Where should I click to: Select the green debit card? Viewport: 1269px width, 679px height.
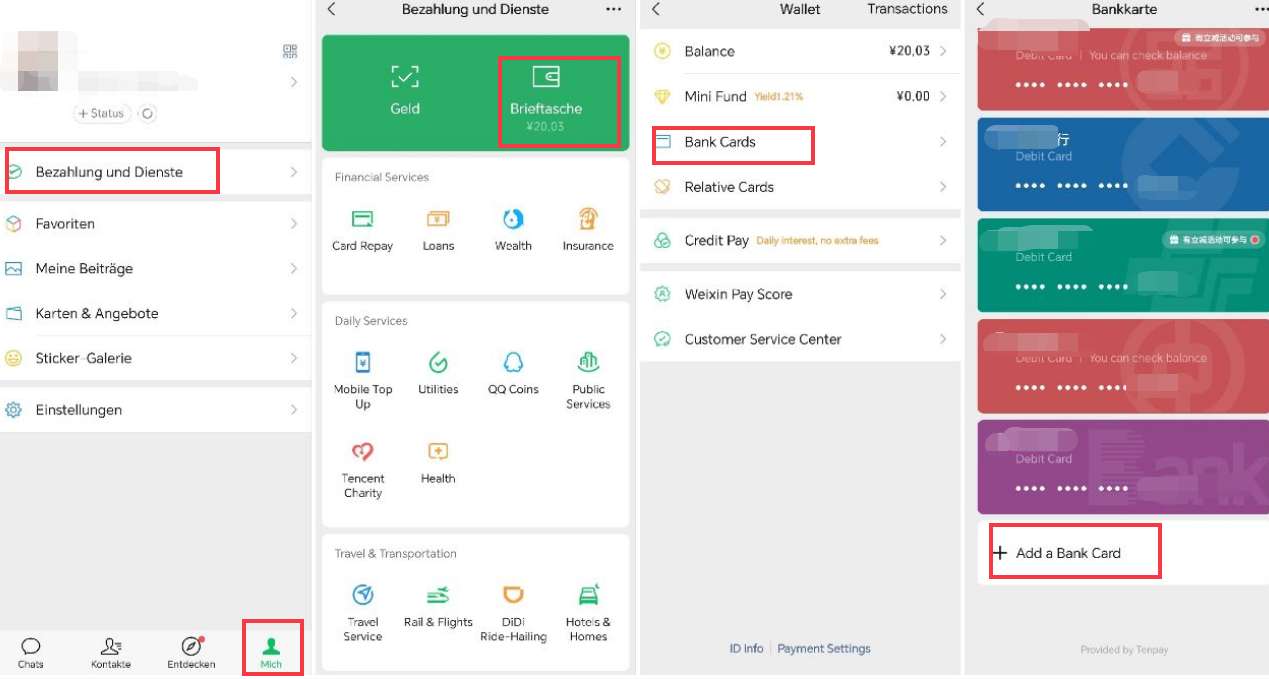(1123, 265)
